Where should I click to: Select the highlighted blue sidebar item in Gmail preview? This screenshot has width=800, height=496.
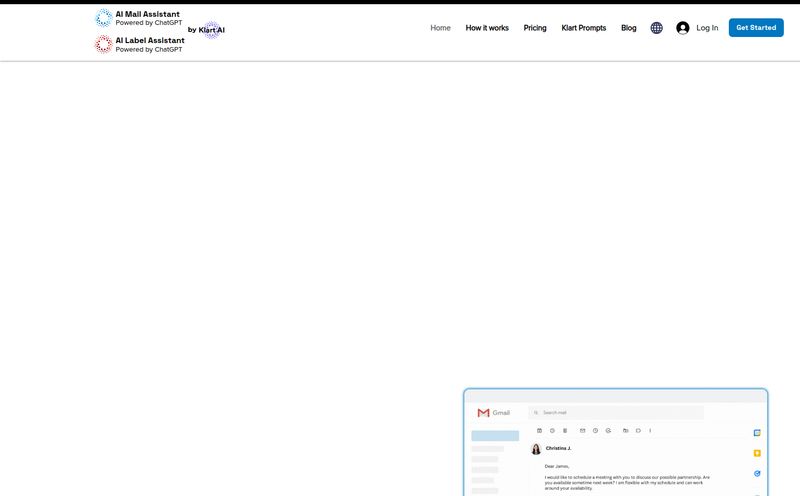click(495, 436)
